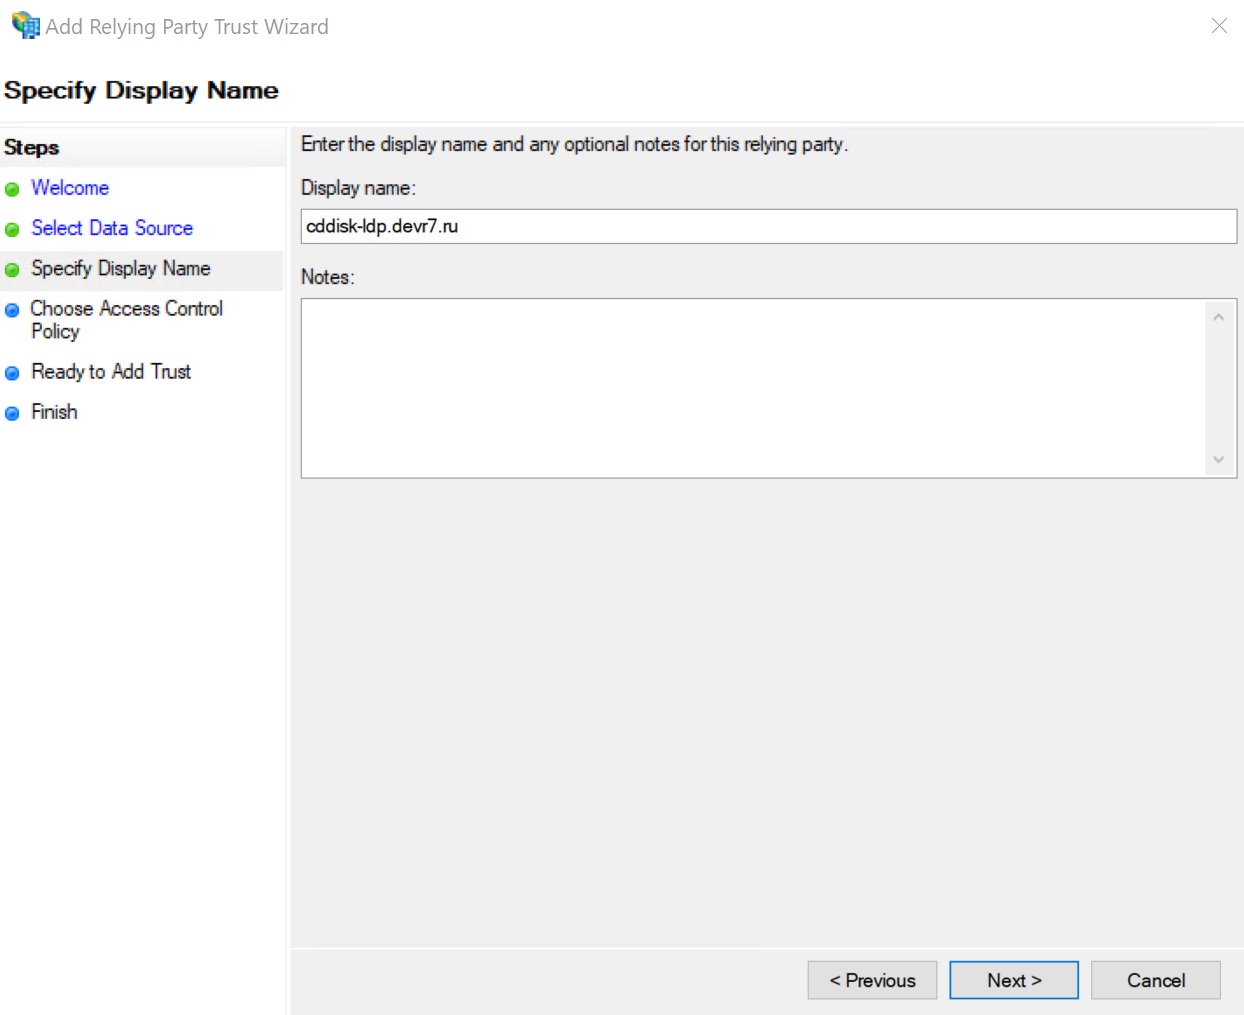
Task: Select the Ready to Add Trust step
Action: tap(111, 371)
